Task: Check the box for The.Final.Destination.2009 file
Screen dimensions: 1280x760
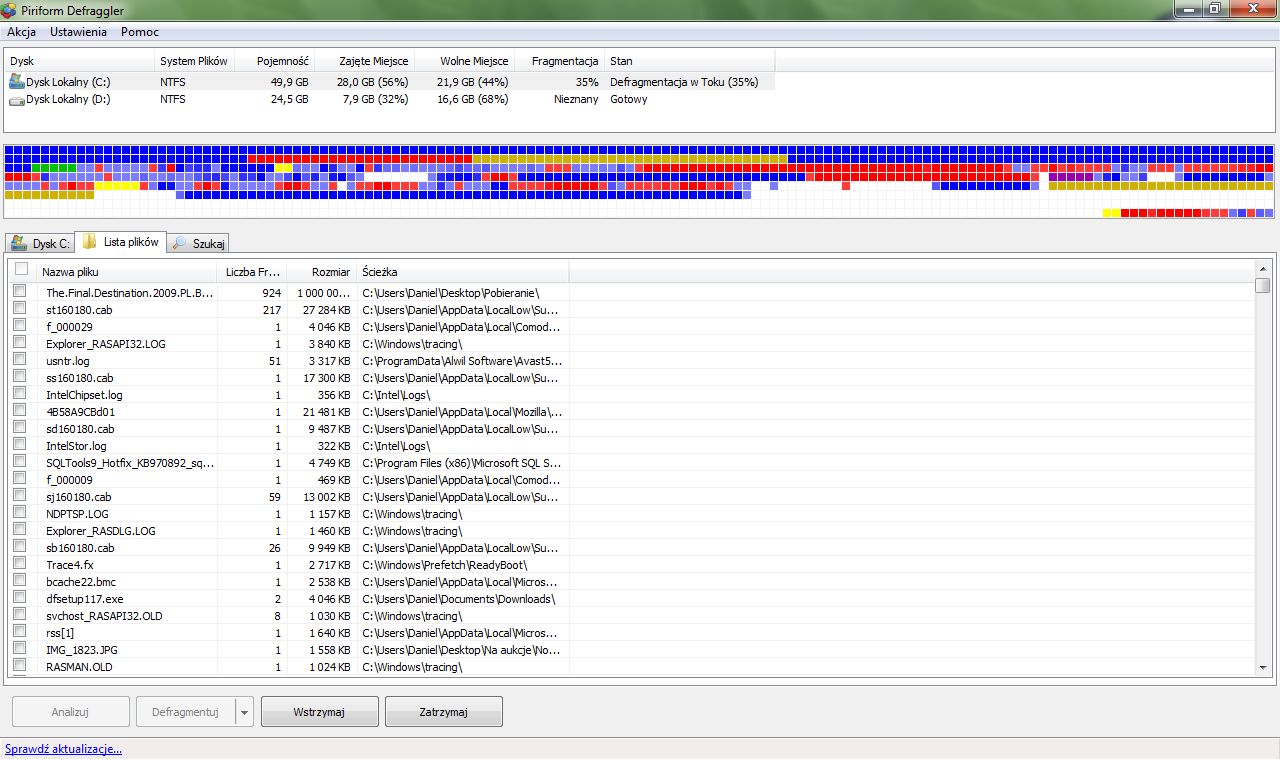Action: click(19, 291)
